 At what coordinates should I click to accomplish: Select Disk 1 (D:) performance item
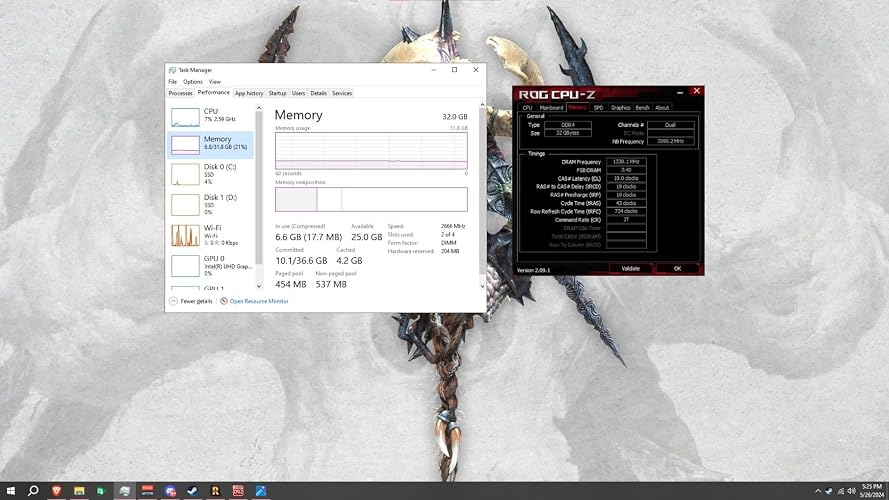[x=210, y=205]
